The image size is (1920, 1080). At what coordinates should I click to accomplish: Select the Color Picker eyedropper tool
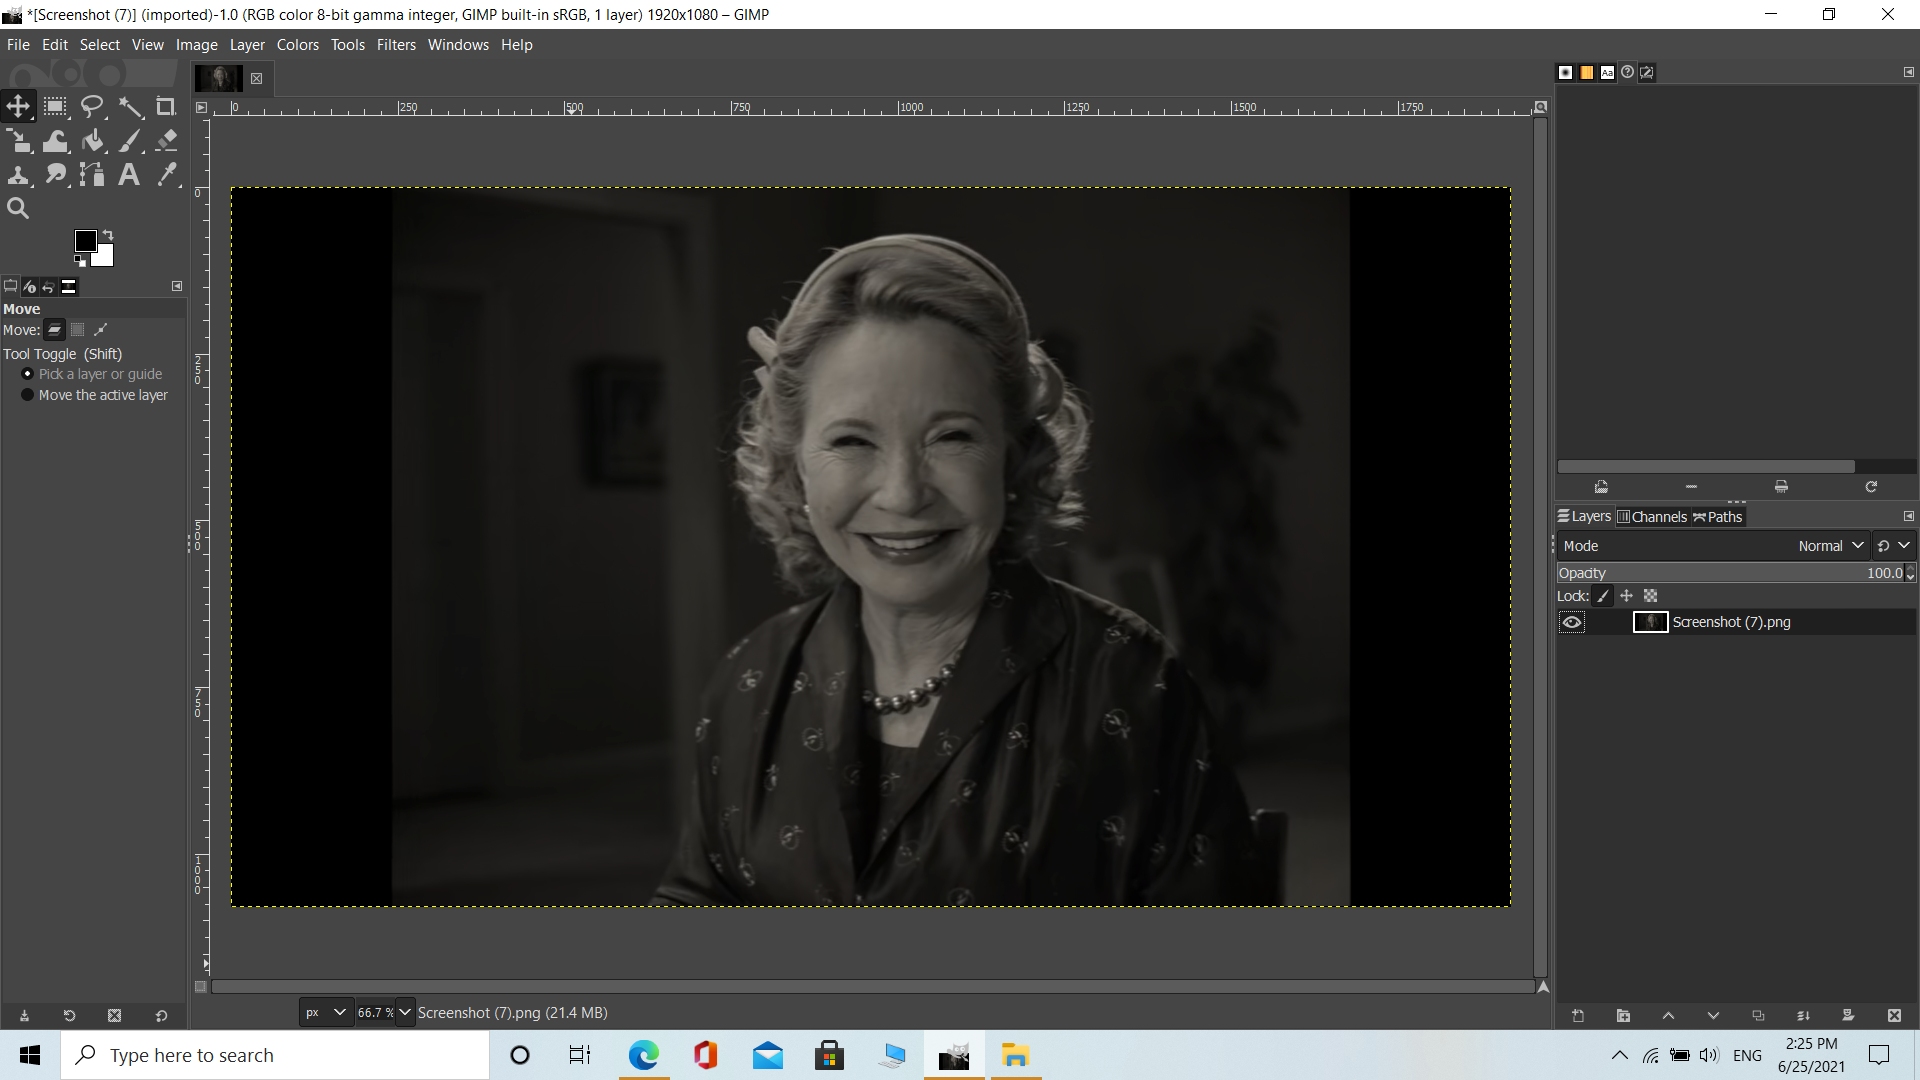167,175
